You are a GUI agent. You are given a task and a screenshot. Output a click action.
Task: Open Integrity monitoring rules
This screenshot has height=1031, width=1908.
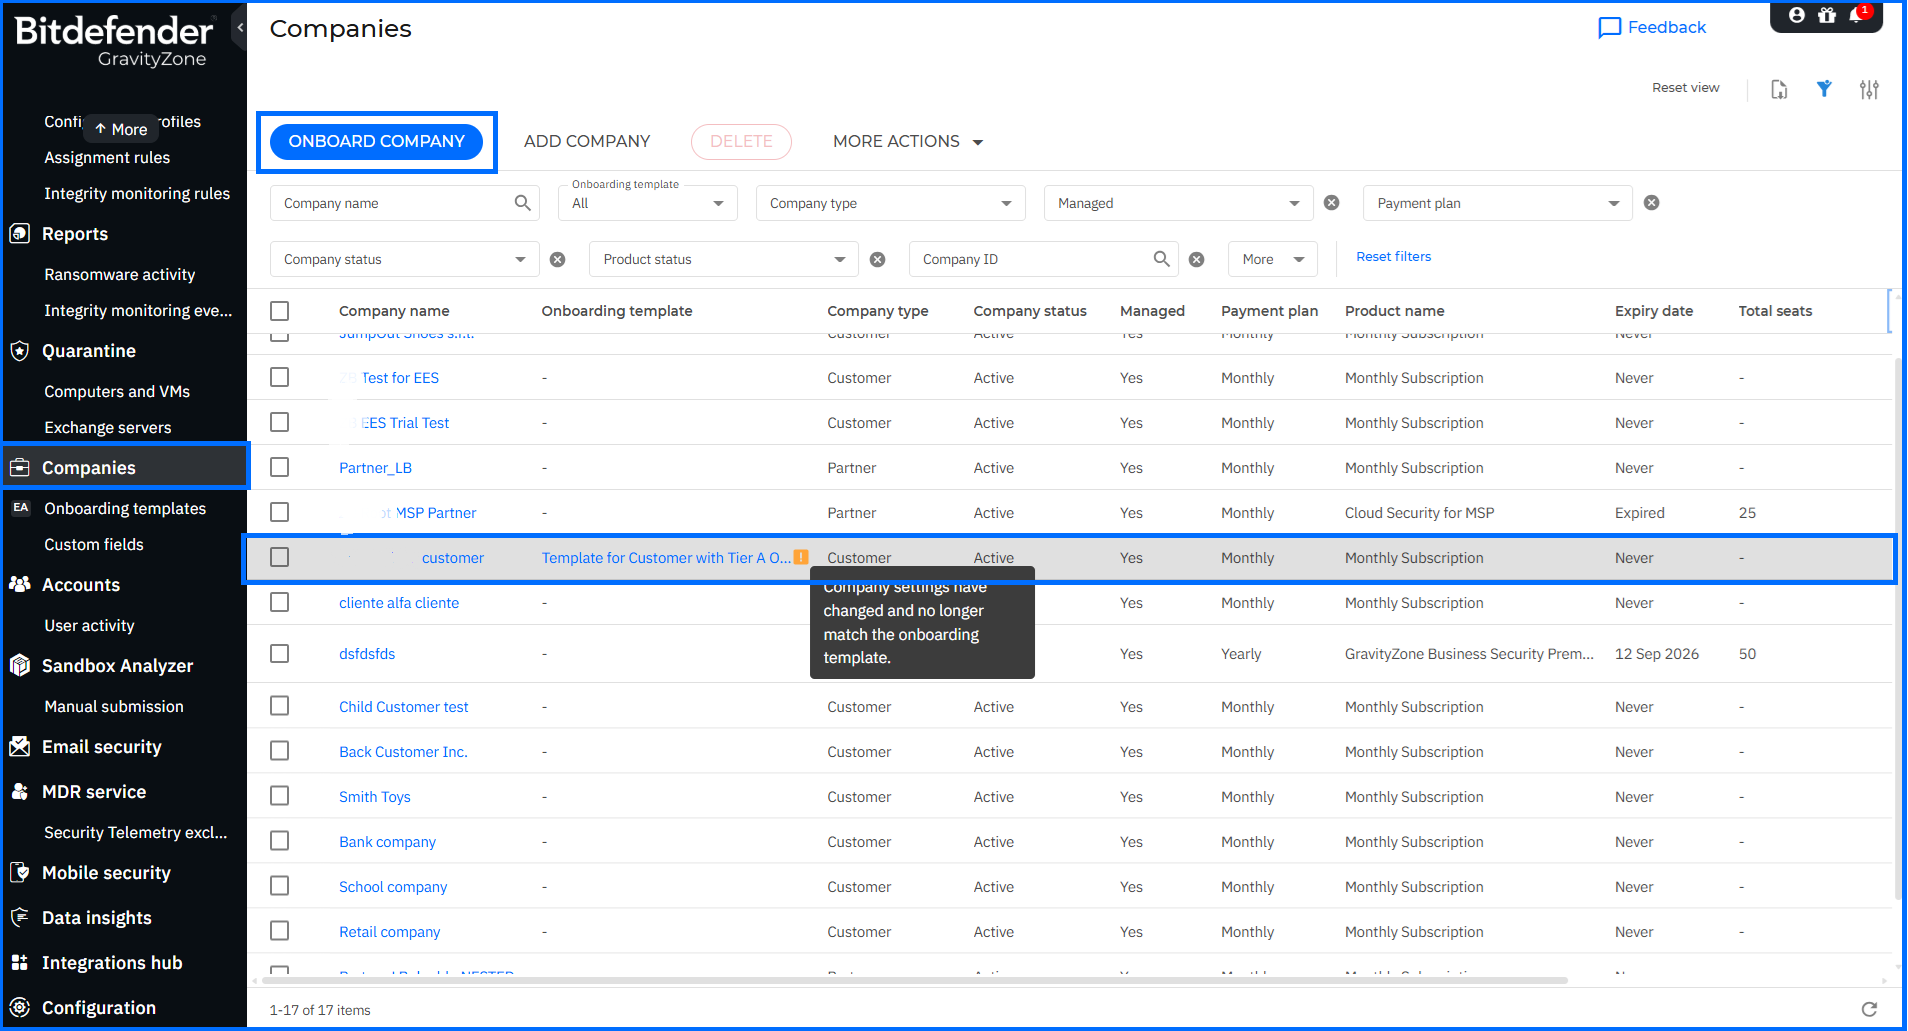(137, 194)
